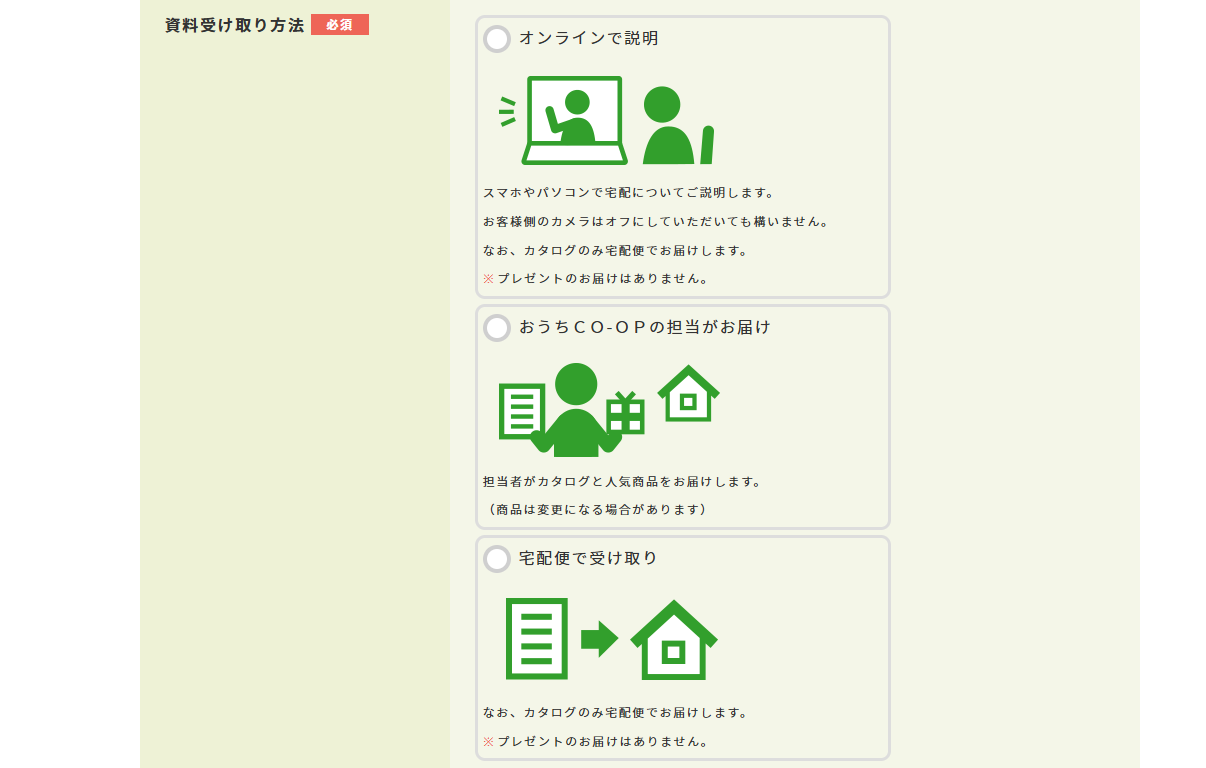Select the 宅配便で受け取り radio button
The height and width of the screenshot is (768, 1206).
click(x=496, y=559)
